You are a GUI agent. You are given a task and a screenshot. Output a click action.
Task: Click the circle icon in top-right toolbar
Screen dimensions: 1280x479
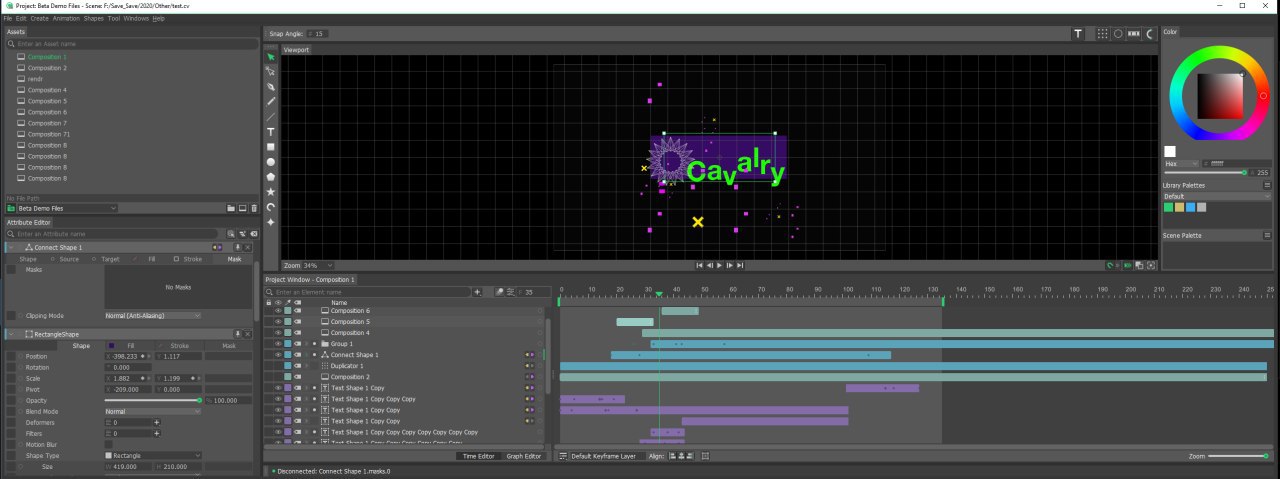[x=1118, y=33]
